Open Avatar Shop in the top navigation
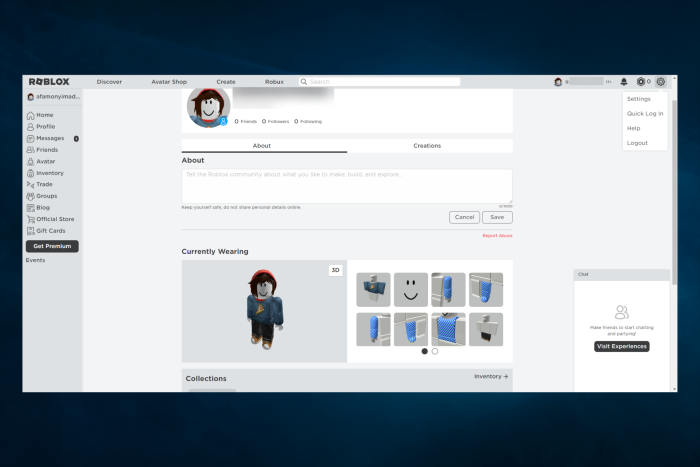The width and height of the screenshot is (700, 467). pos(169,82)
